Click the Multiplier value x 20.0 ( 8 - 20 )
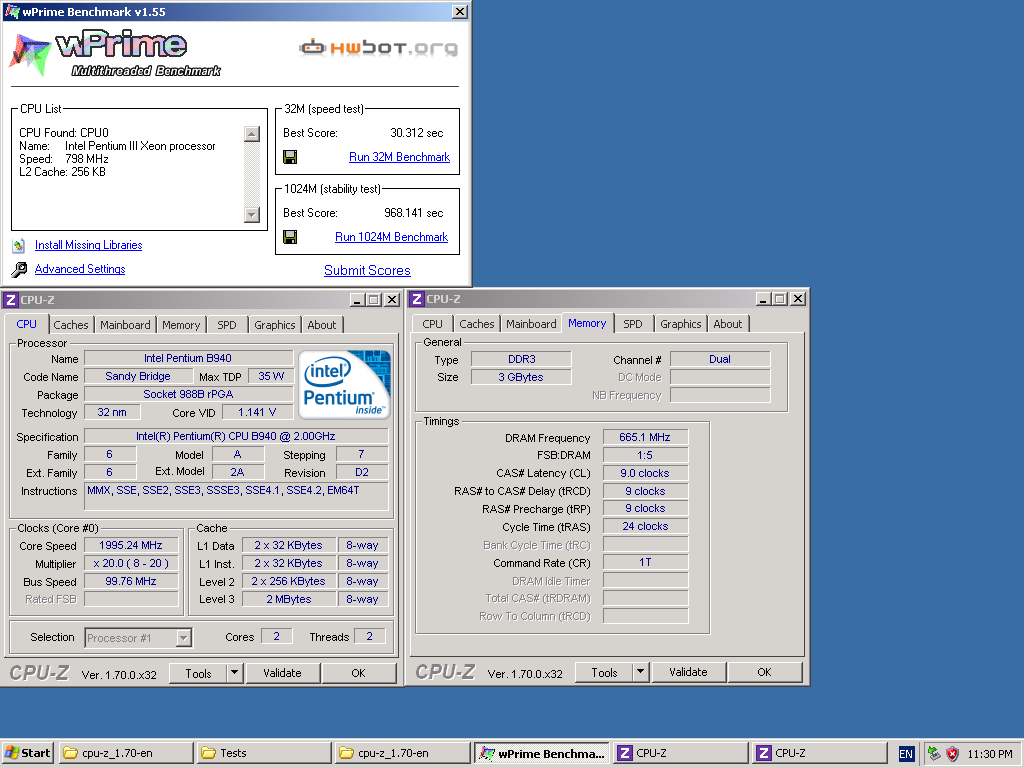Screen dimensions: 1024x768 [x=131, y=563]
